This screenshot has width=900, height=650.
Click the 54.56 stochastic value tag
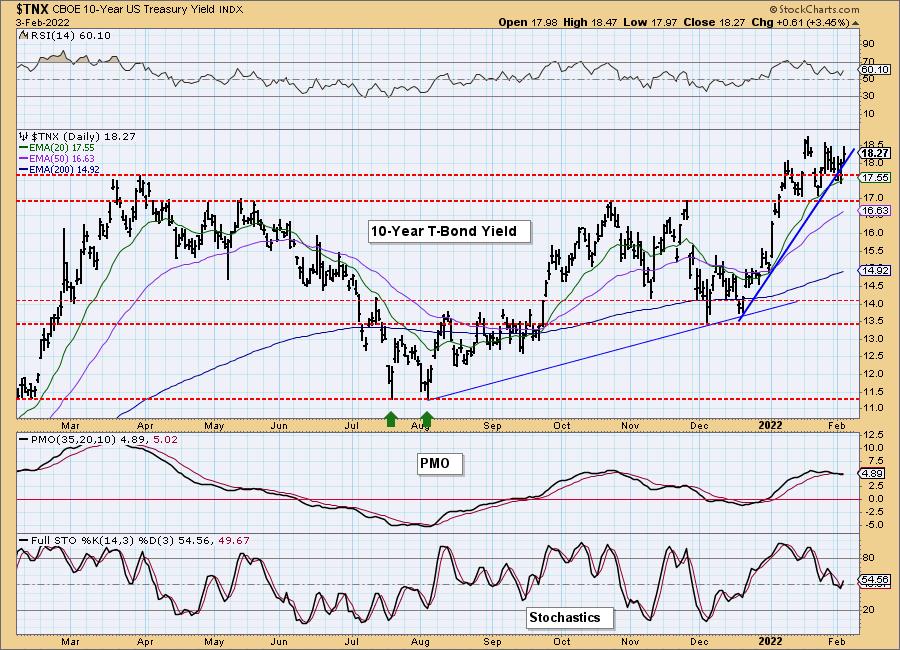pos(874,581)
